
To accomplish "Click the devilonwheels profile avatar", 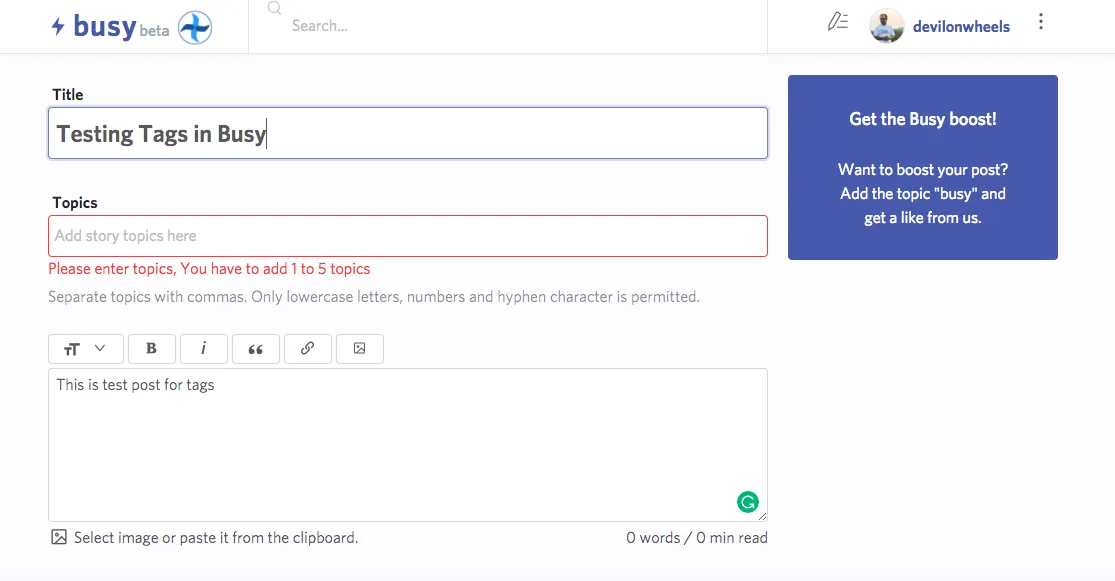I will click(887, 26).
